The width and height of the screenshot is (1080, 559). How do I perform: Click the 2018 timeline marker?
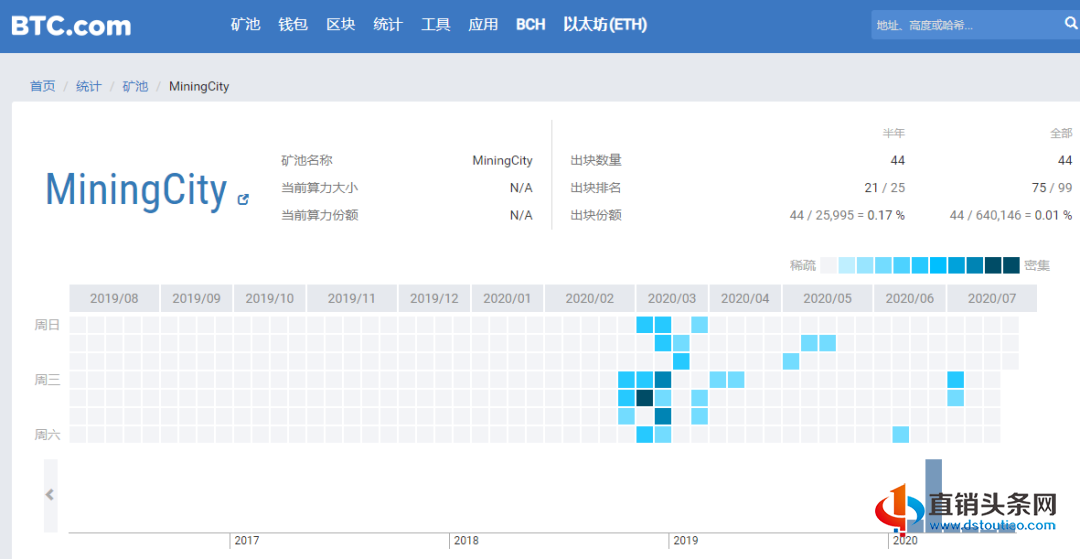click(466, 540)
